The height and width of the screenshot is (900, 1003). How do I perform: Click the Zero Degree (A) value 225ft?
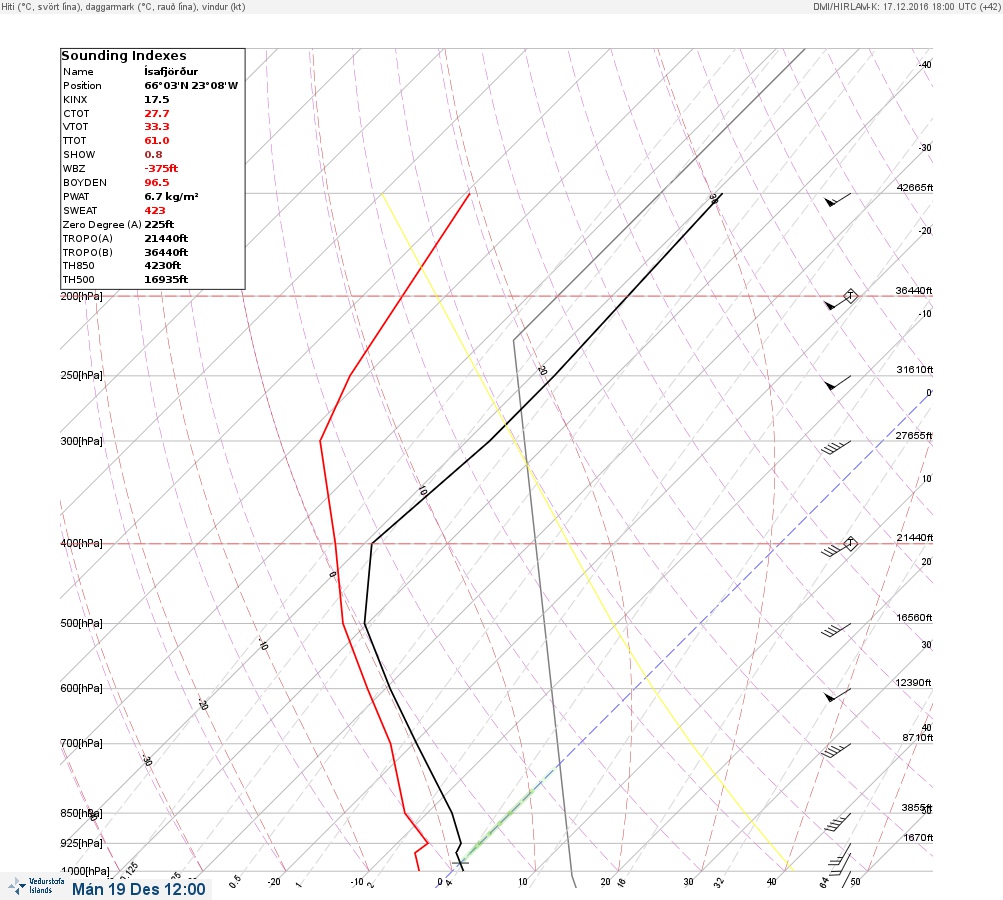159,225
